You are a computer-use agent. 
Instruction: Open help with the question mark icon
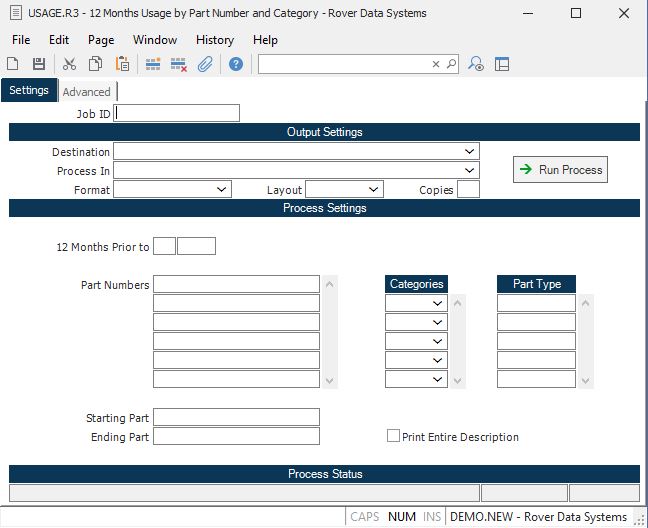236,64
